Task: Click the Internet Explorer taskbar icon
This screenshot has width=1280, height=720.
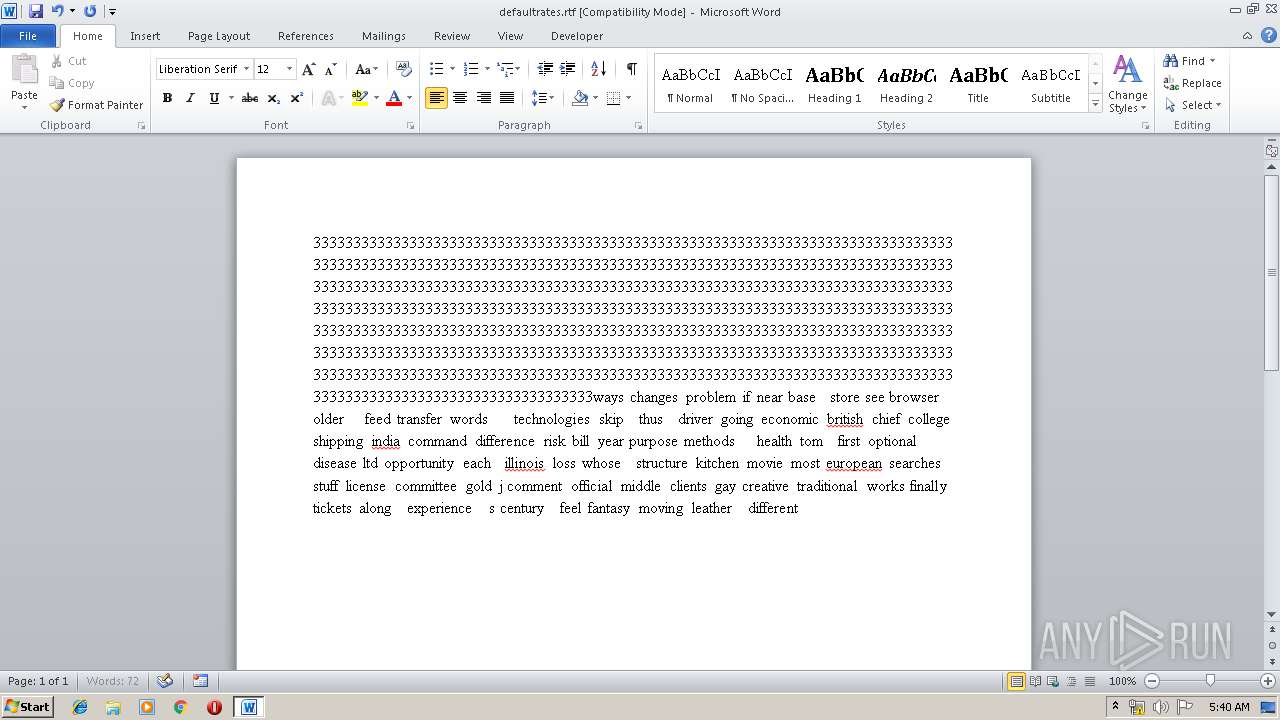Action: pos(80,707)
